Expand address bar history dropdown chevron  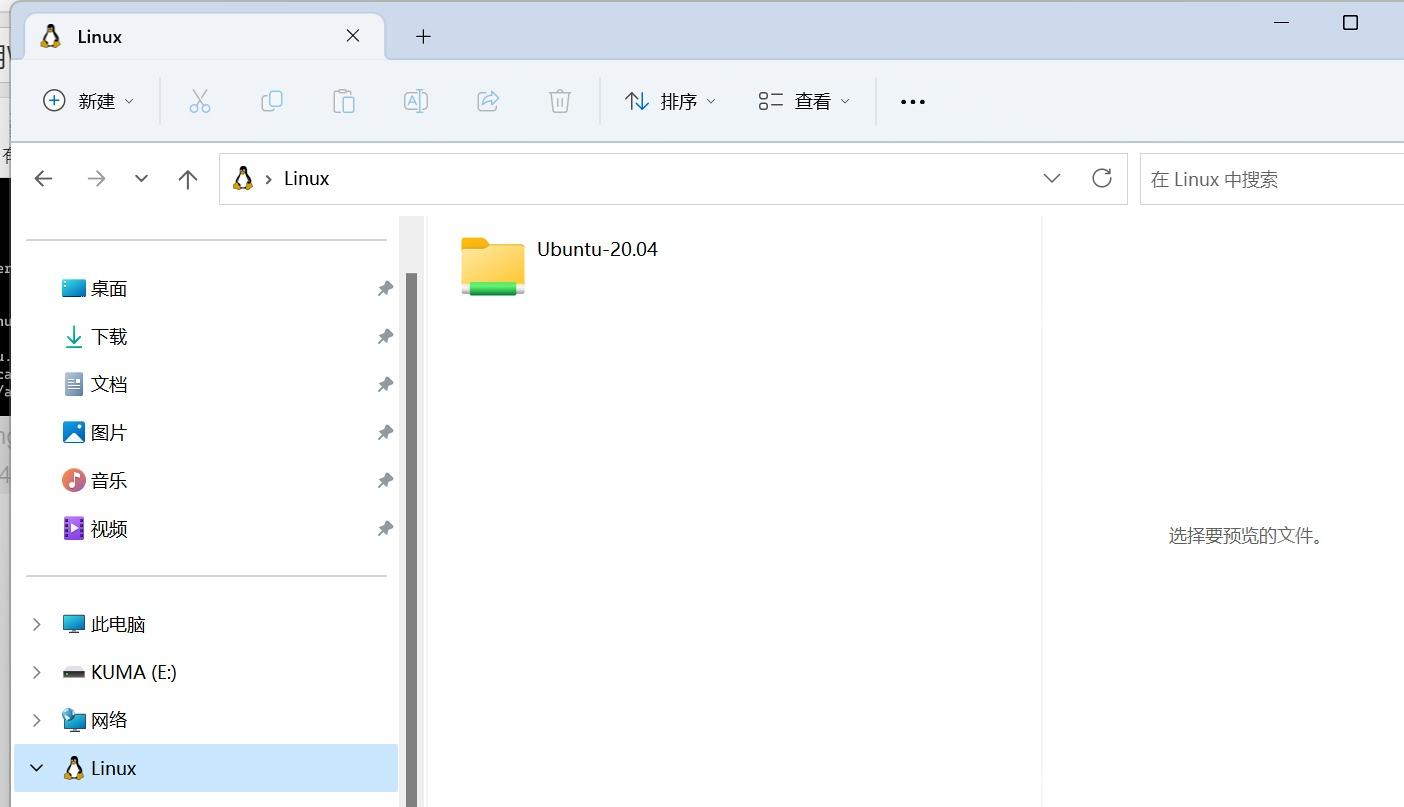tap(1052, 178)
